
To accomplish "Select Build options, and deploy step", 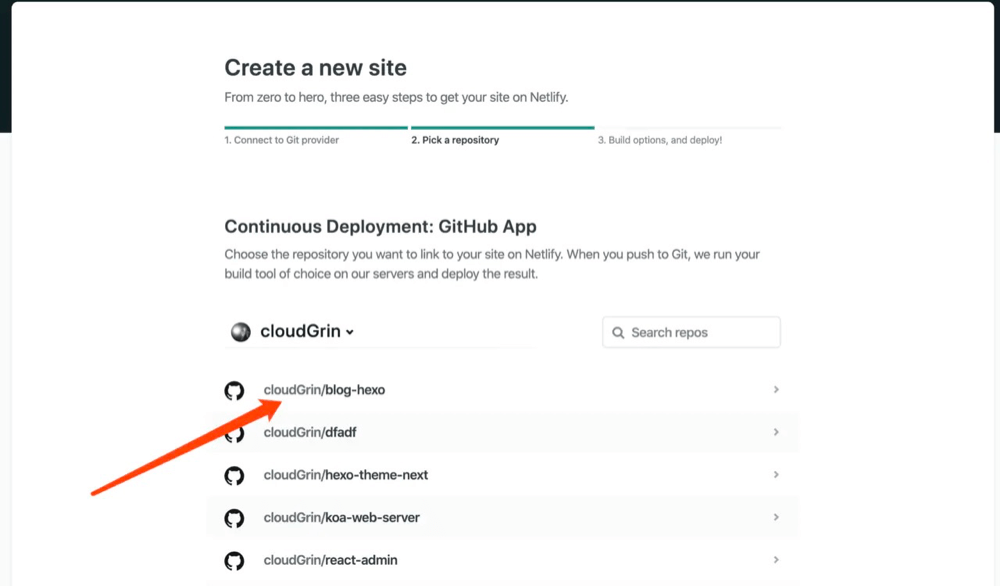I will coord(659,140).
